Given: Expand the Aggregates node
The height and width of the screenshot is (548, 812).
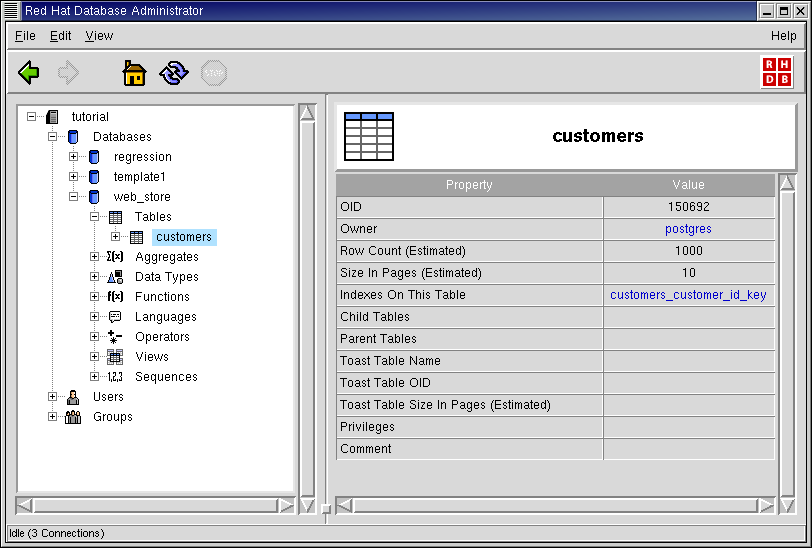Looking at the screenshot, I should [x=94, y=256].
